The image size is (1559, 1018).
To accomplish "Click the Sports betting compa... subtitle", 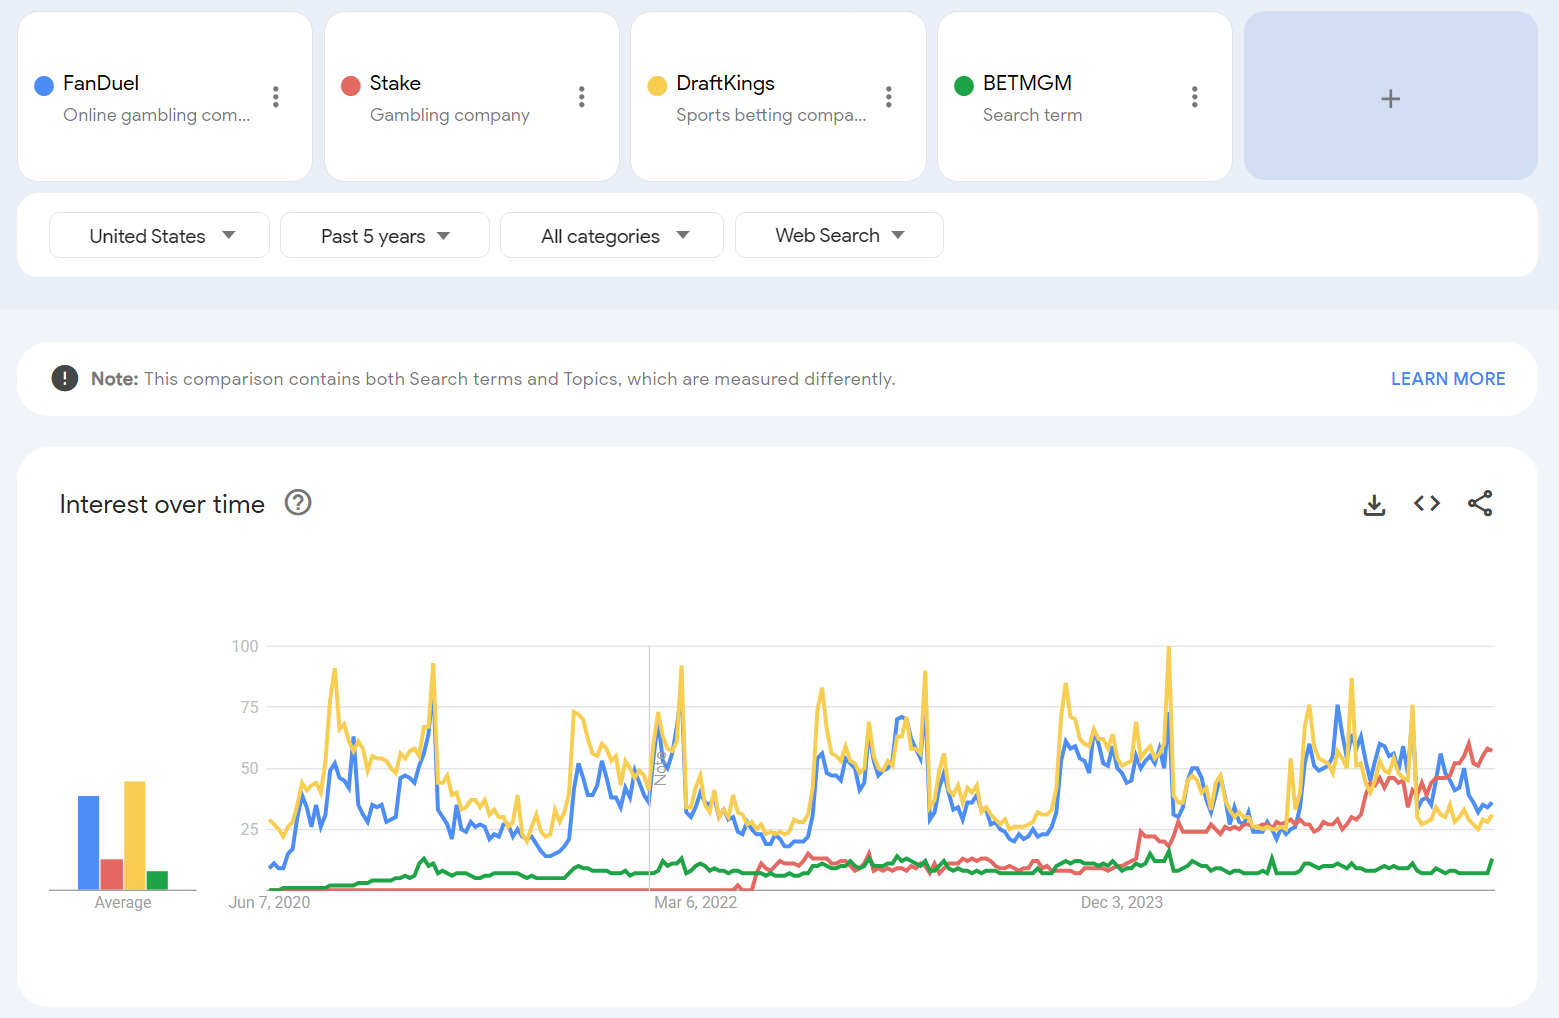I will point(771,115).
